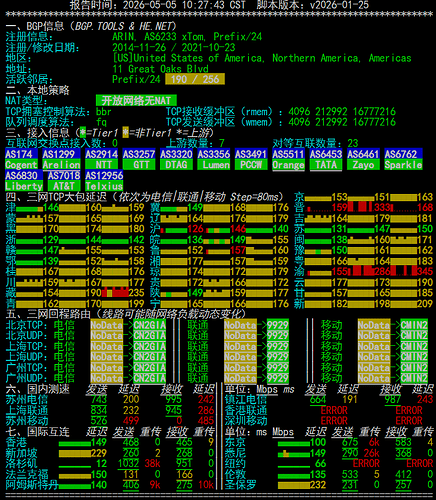Click CN2GIA in the 北京TCP 电信 row
436x500 pixels.
(150, 325)
